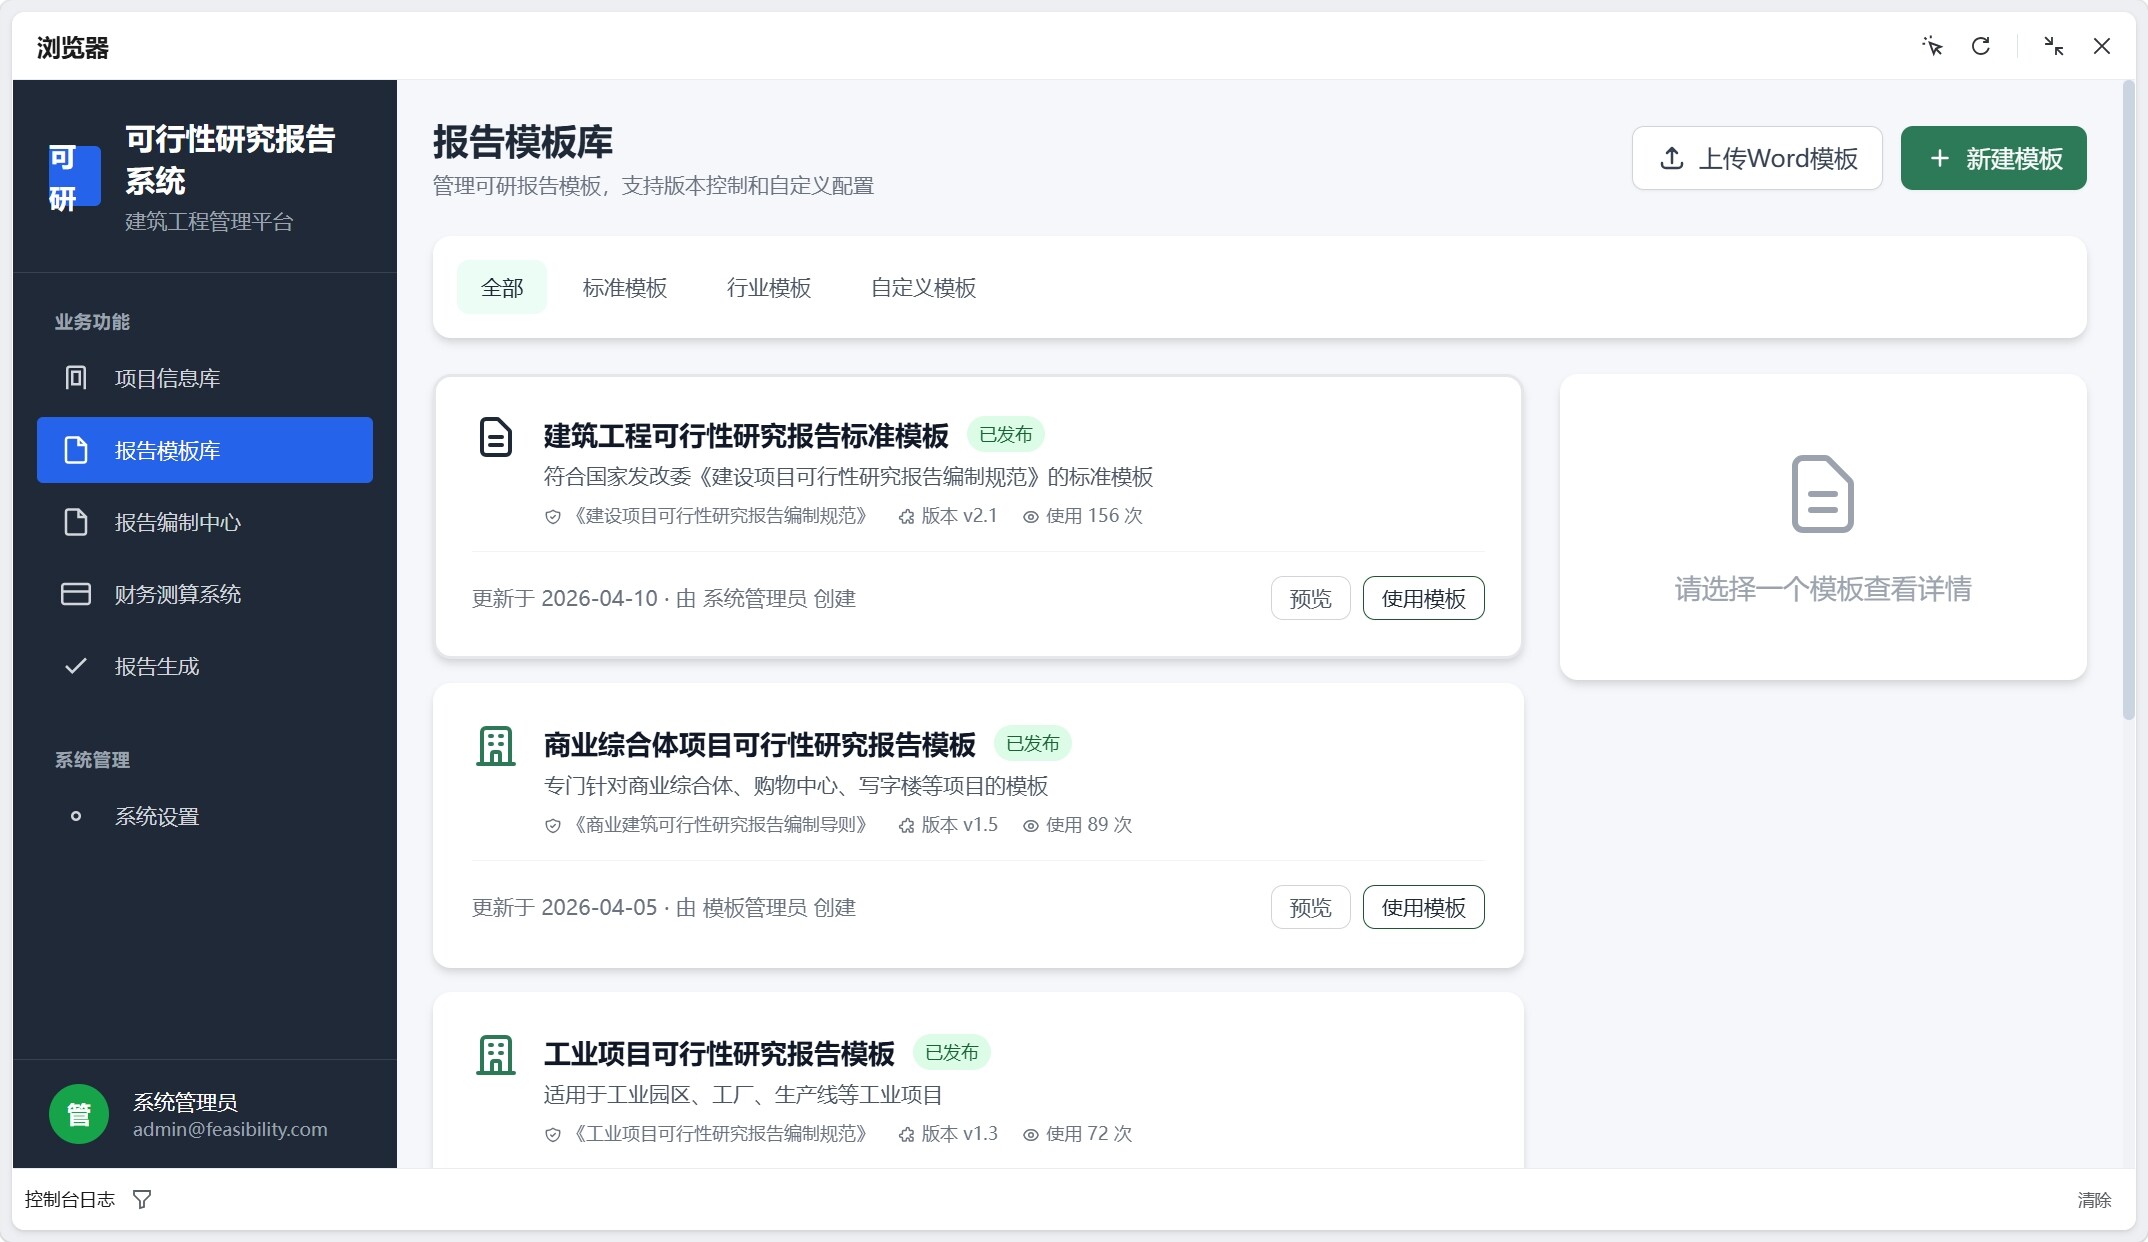Viewport: 2148px width, 1242px height.
Task: Click the refresh icon in the title bar
Action: pyautogui.click(x=1981, y=46)
